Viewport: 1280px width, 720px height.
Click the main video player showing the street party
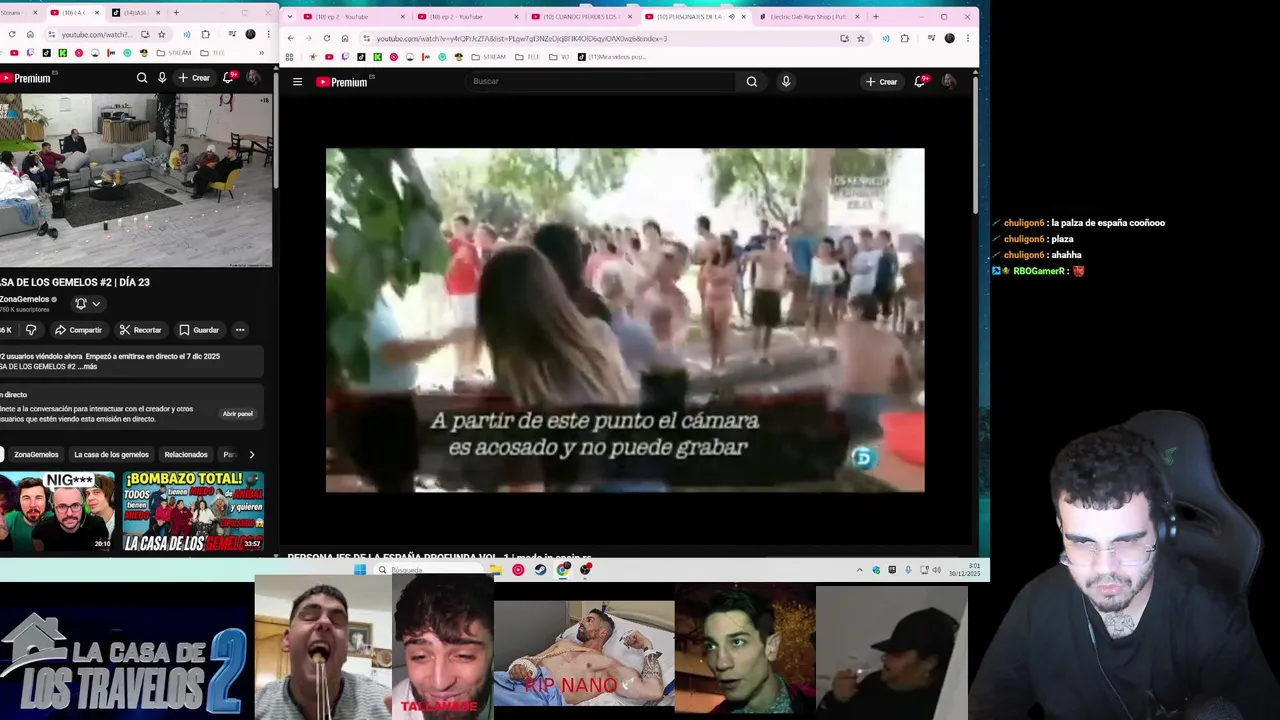(x=625, y=320)
